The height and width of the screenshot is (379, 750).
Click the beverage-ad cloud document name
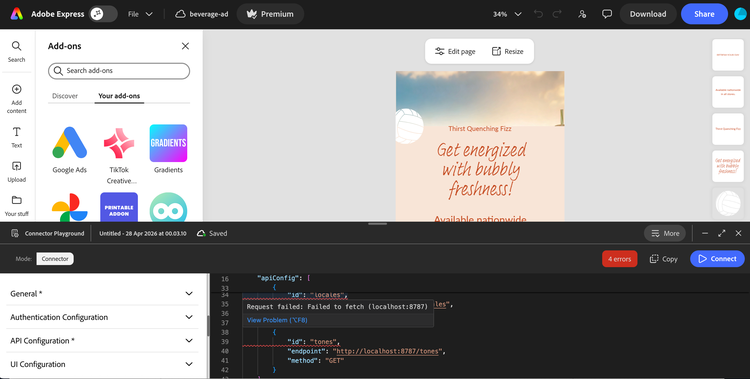[202, 14]
